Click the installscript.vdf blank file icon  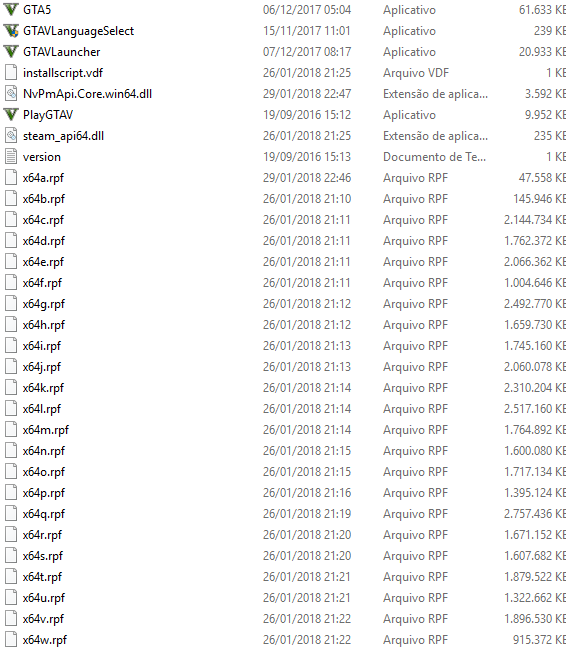(11, 73)
